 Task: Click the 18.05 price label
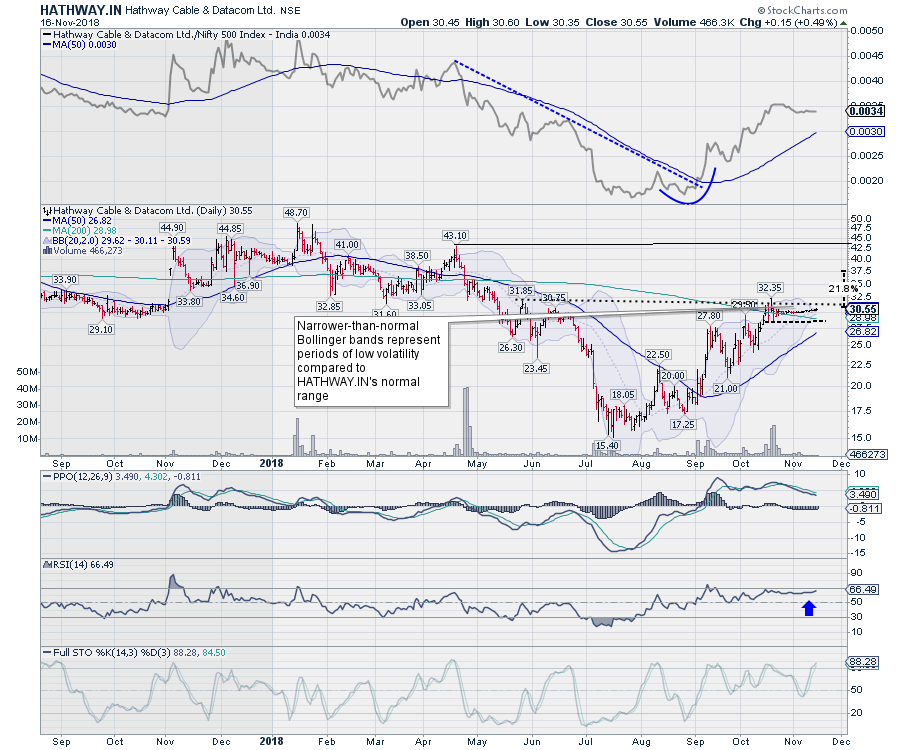pyautogui.click(x=623, y=394)
